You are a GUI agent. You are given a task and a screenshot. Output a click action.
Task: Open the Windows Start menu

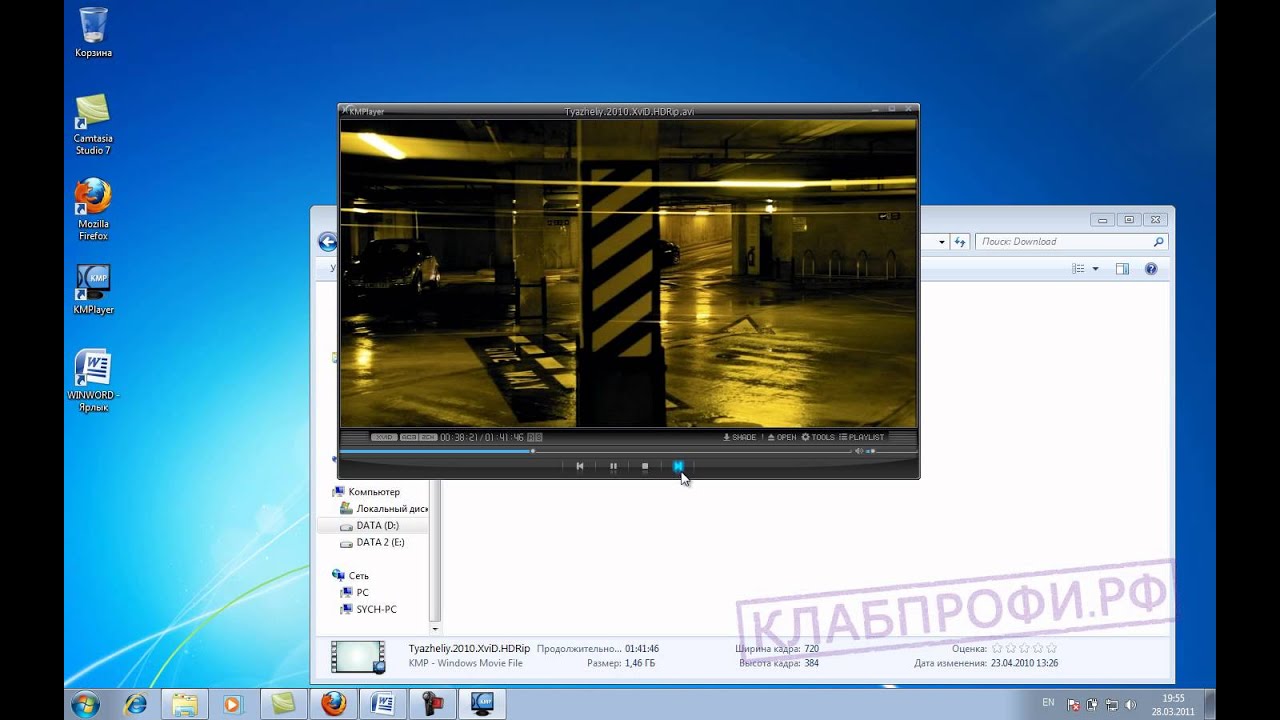pos(85,703)
